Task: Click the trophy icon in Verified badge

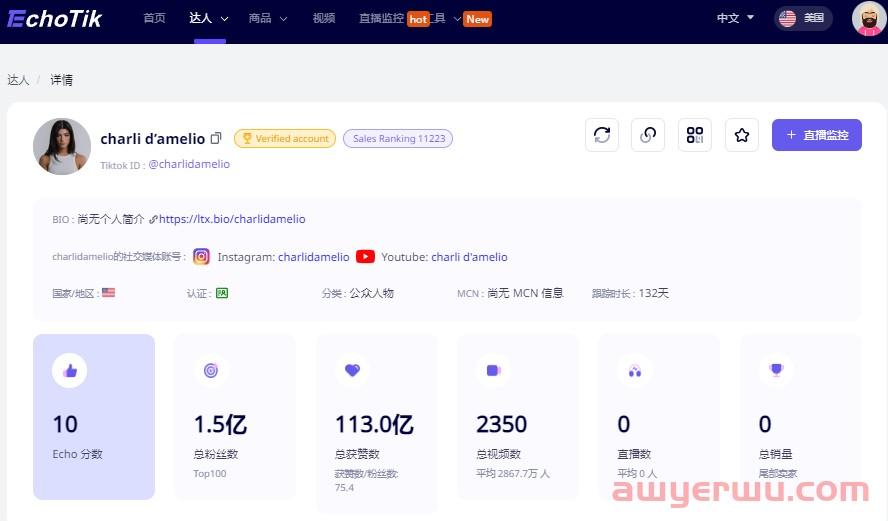Action: [246, 138]
